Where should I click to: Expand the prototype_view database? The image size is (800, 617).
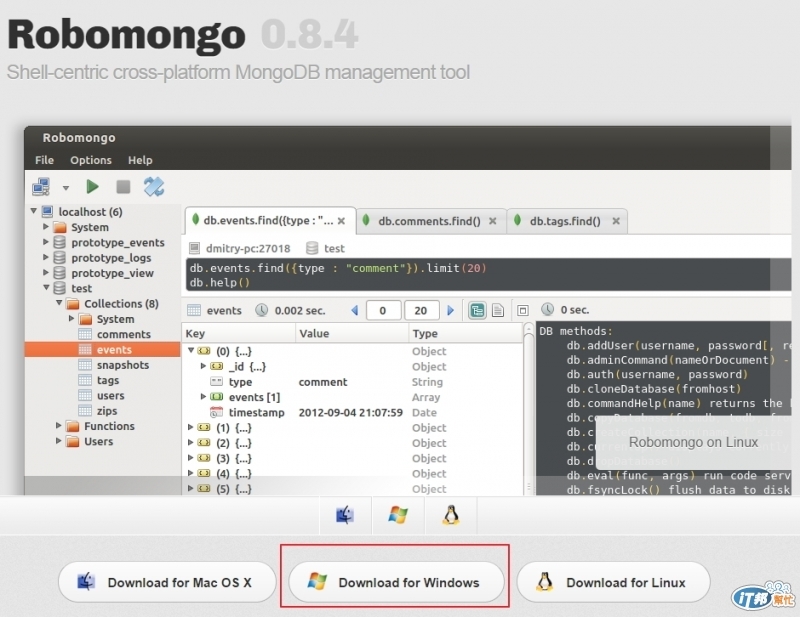(46, 272)
